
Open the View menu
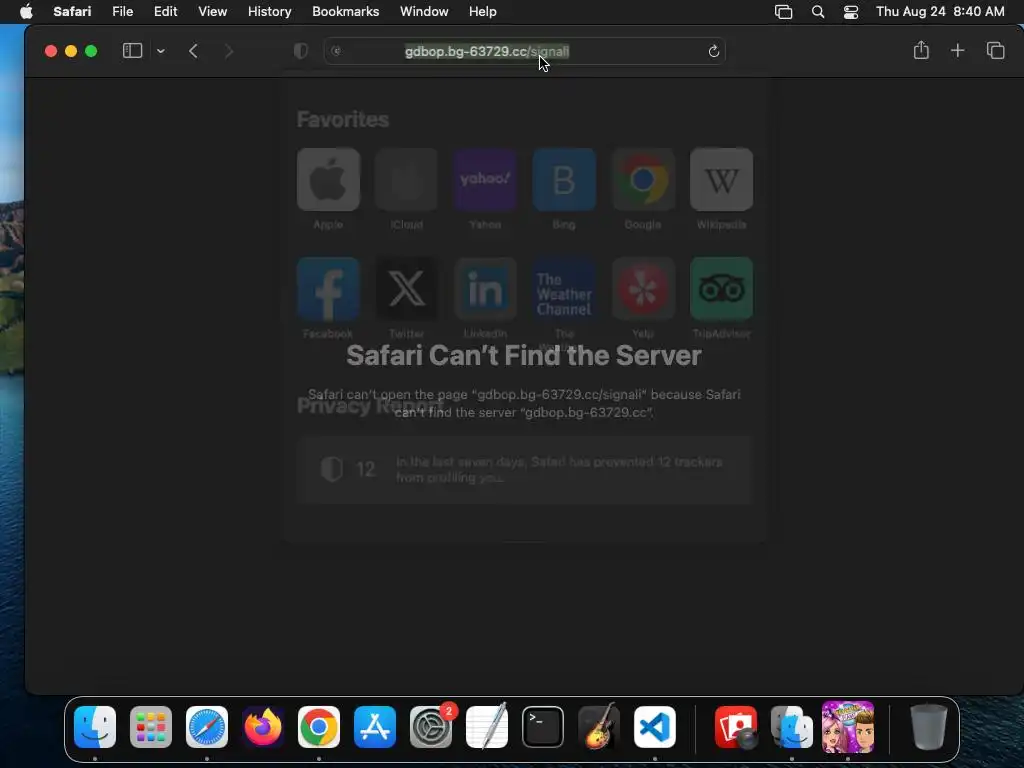pyautogui.click(x=212, y=12)
